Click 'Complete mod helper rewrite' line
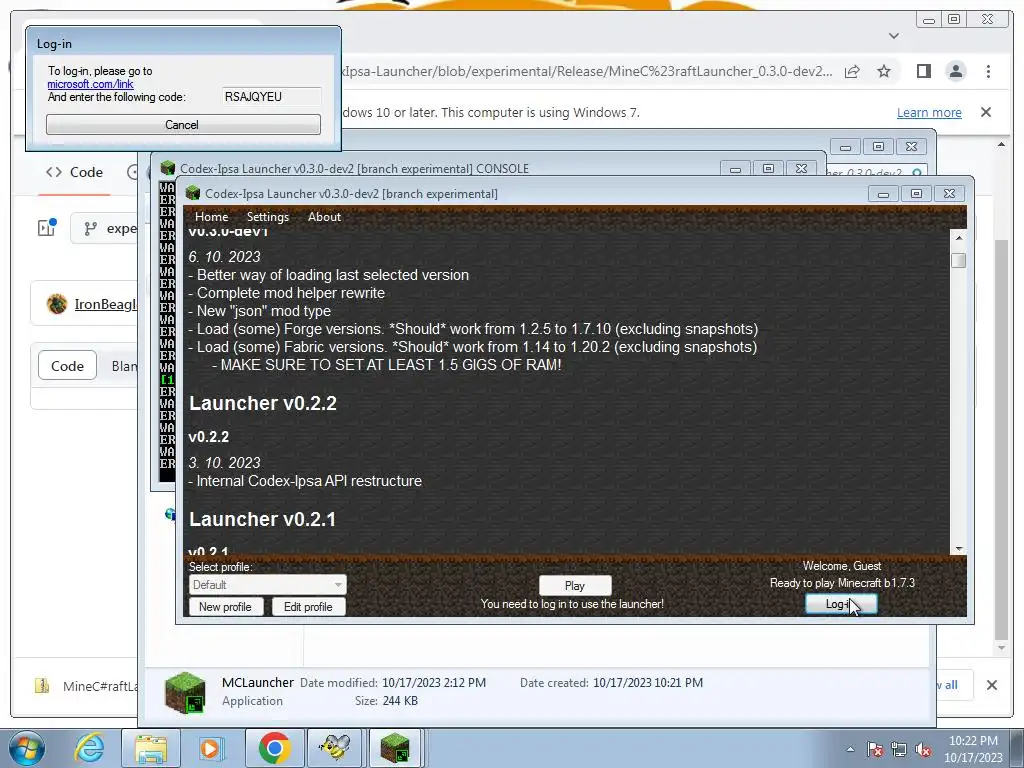The height and width of the screenshot is (768, 1024). (x=287, y=293)
